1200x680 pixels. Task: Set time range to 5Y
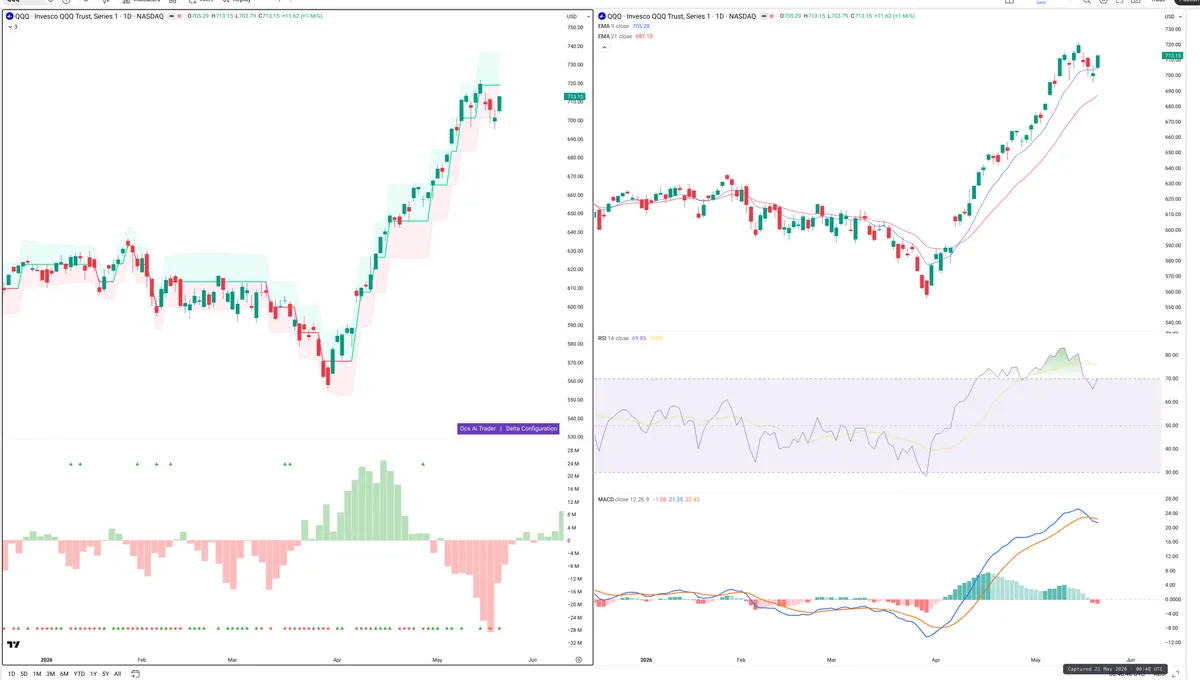[x=105, y=674]
